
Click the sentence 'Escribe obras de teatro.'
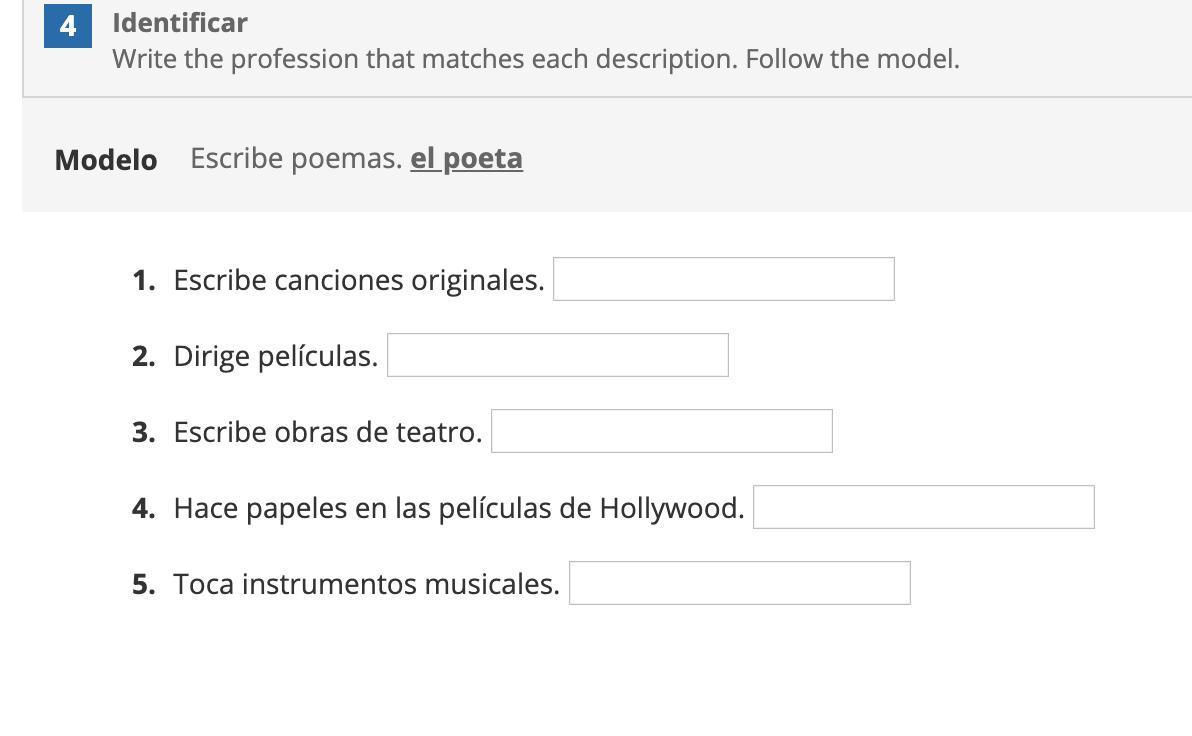coord(328,432)
